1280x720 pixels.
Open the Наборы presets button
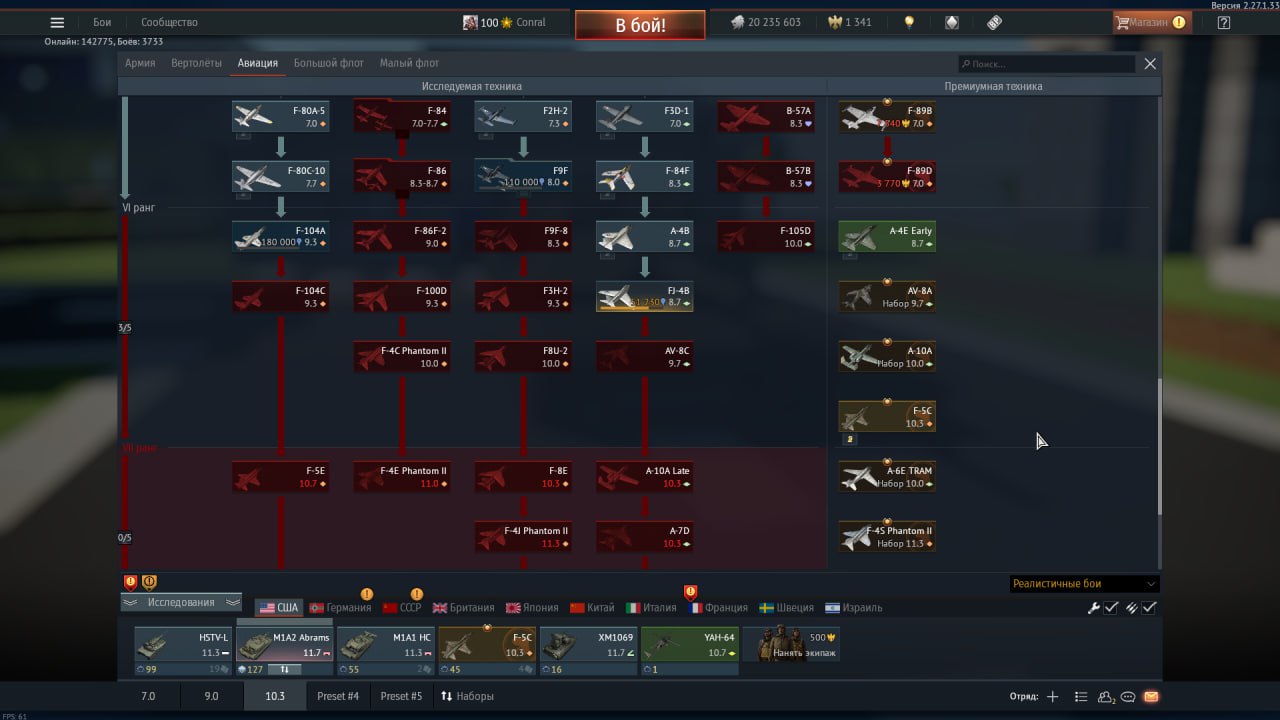pos(467,696)
